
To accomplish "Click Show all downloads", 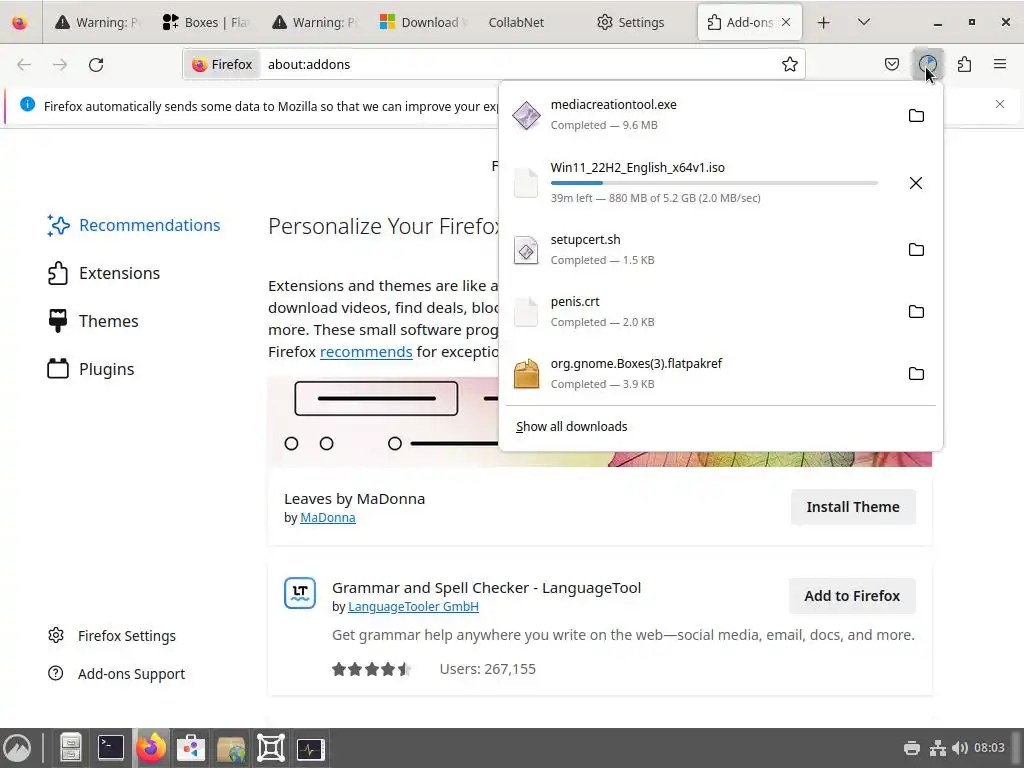I will [x=571, y=426].
